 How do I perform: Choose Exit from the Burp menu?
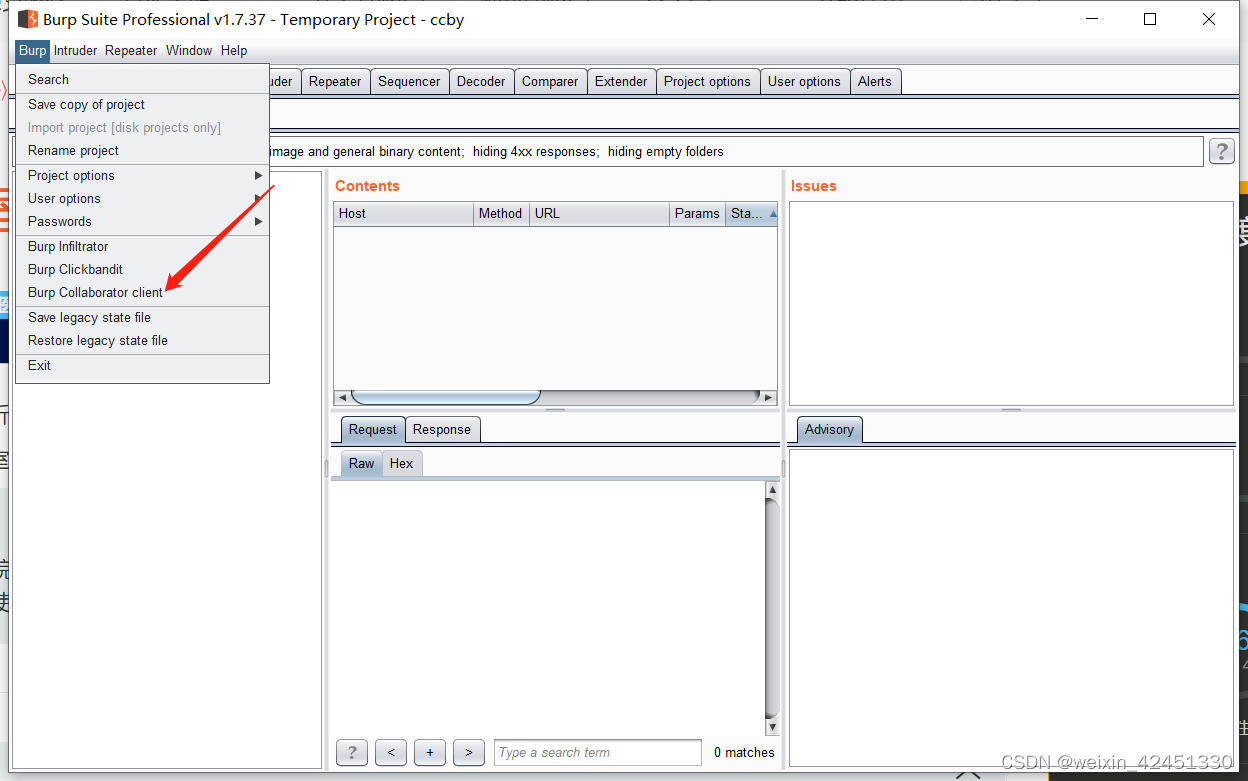pyautogui.click(x=142, y=365)
